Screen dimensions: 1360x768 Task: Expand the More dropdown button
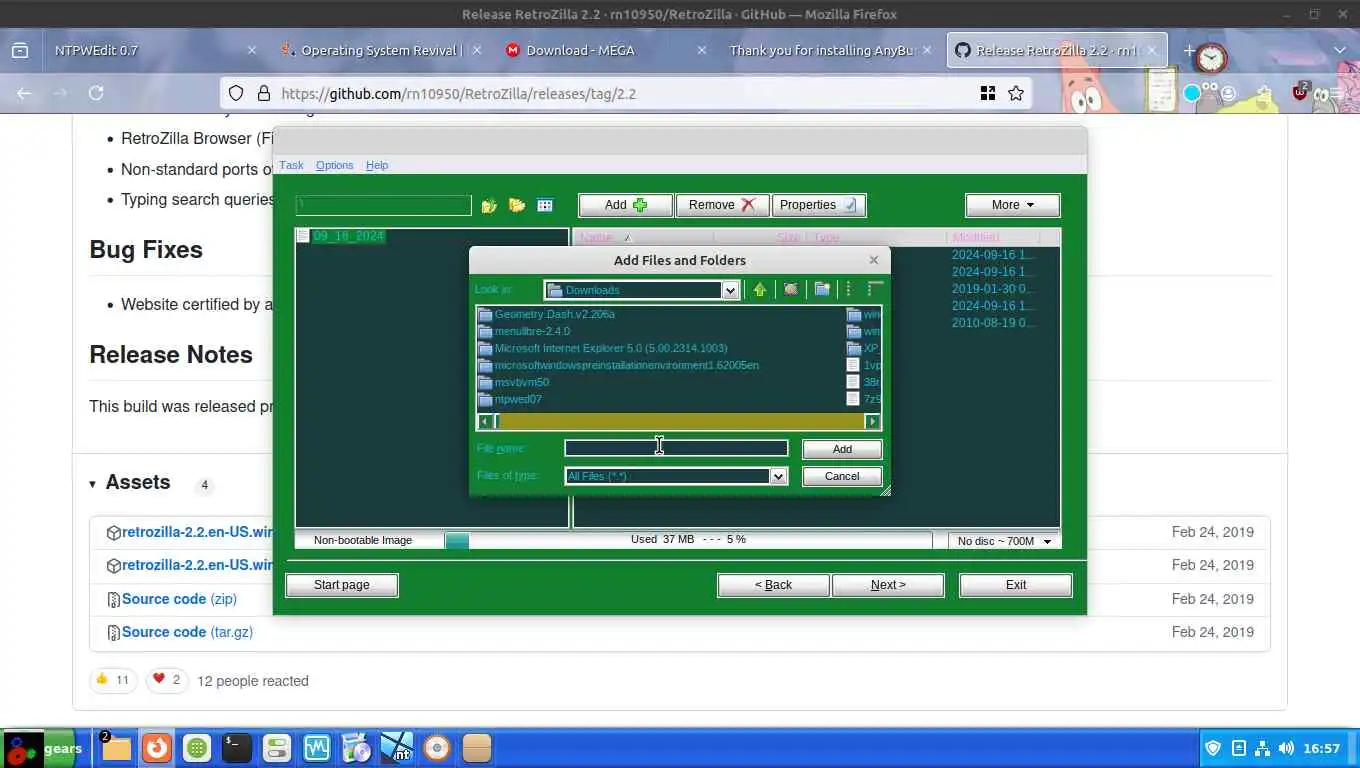1012,205
